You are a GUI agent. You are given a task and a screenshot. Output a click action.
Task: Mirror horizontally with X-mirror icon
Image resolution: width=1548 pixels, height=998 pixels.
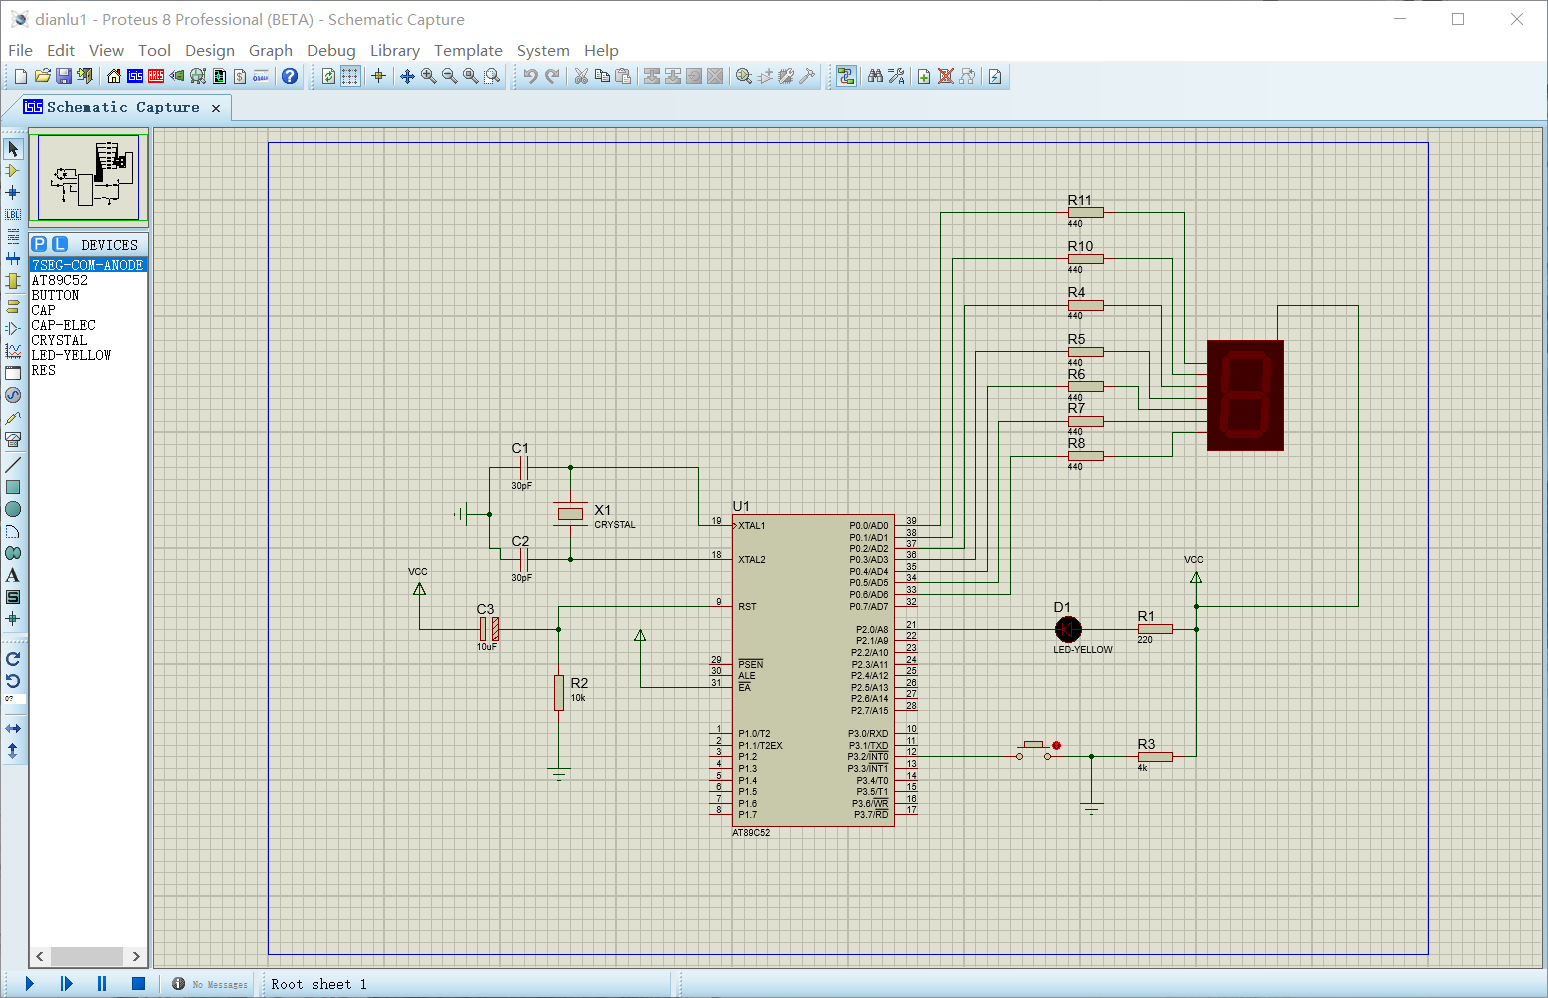13,729
